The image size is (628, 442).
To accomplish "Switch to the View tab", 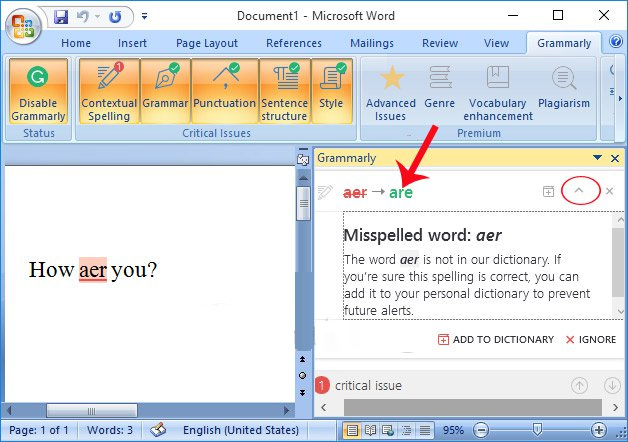I will tap(496, 43).
